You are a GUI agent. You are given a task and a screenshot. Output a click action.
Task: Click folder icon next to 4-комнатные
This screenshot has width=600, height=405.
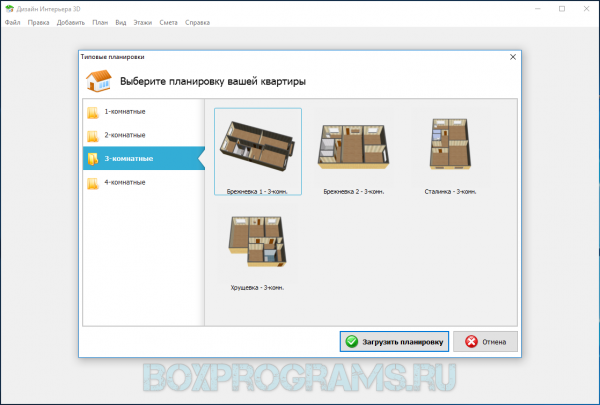point(93,183)
